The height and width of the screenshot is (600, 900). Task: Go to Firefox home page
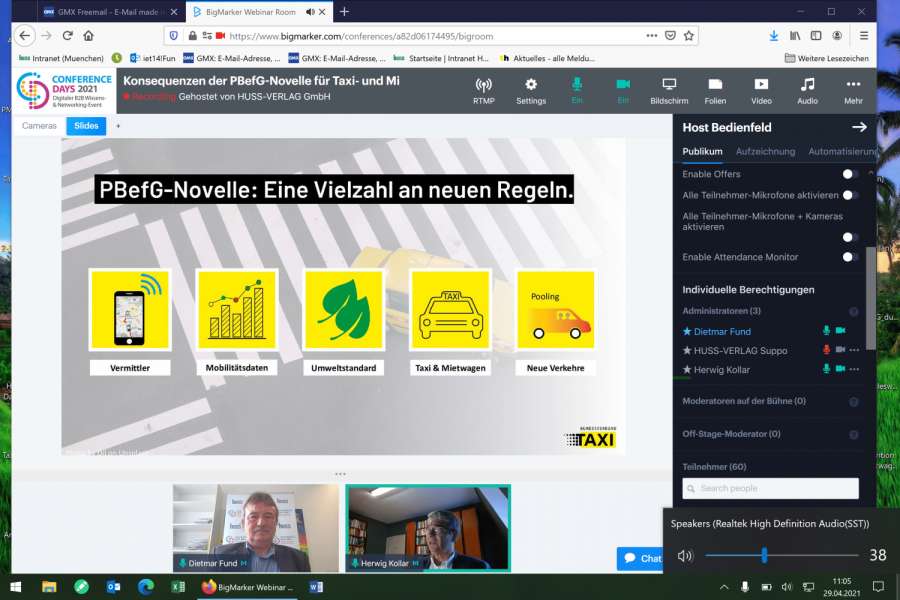88,36
